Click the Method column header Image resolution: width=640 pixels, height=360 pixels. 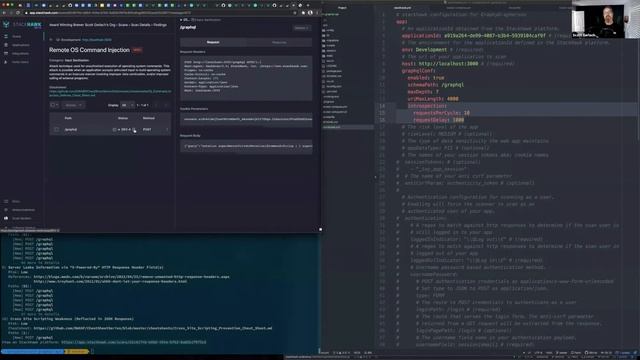coord(149,118)
